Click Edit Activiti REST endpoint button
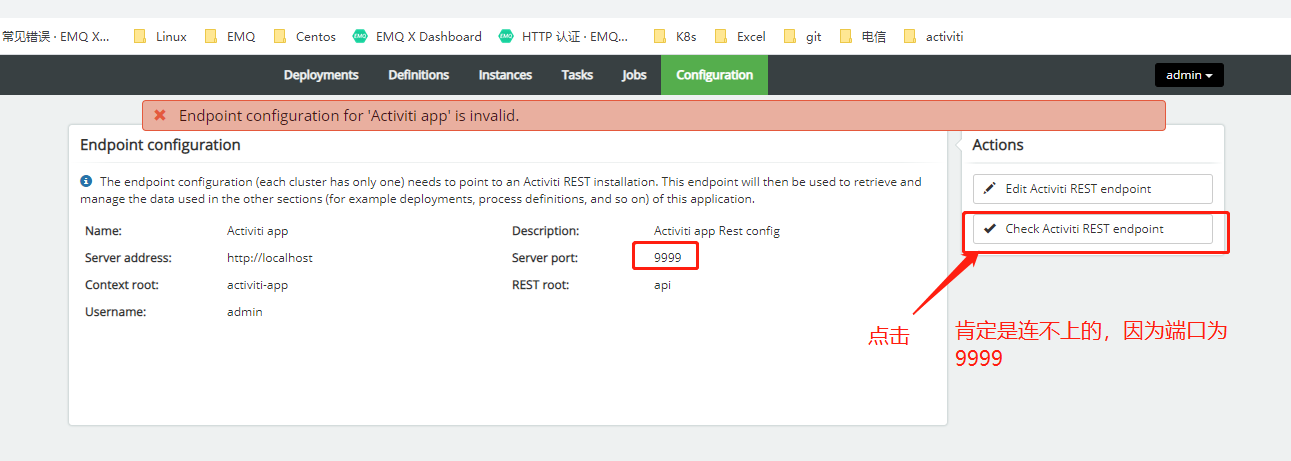 pyautogui.click(x=1092, y=189)
